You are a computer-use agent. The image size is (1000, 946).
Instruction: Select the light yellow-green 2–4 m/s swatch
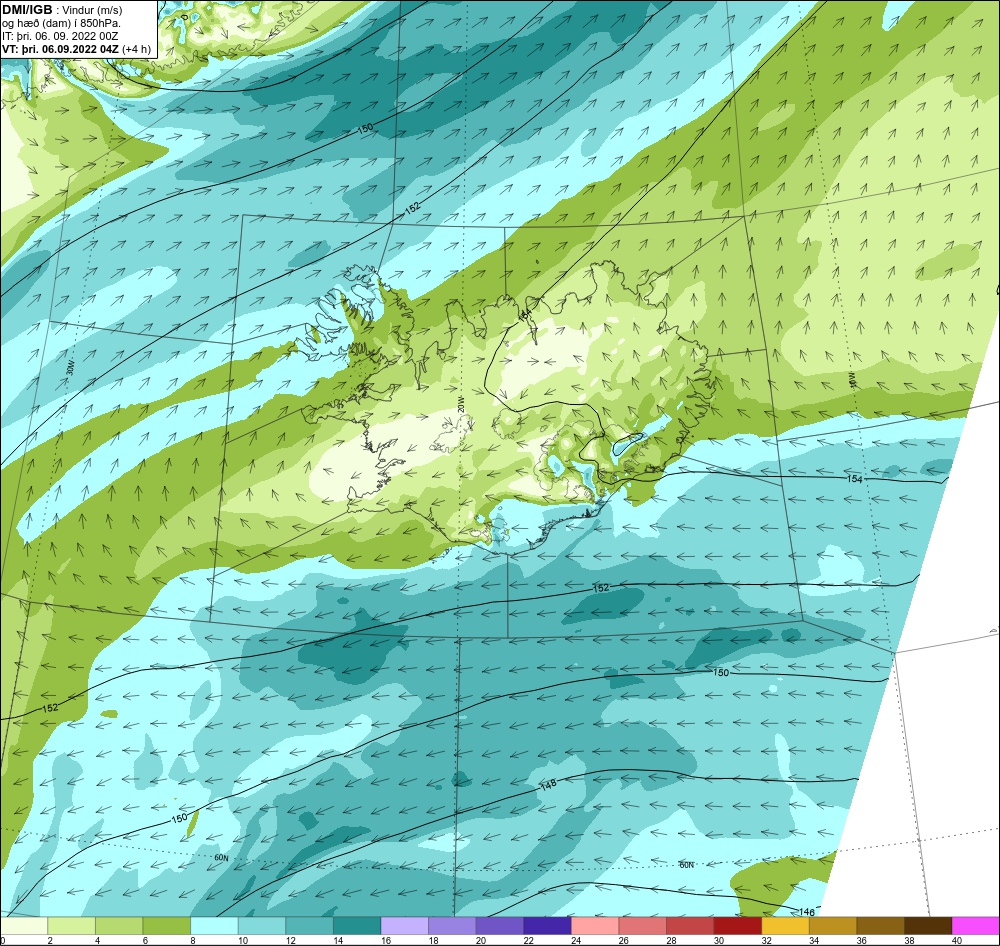tap(71, 925)
